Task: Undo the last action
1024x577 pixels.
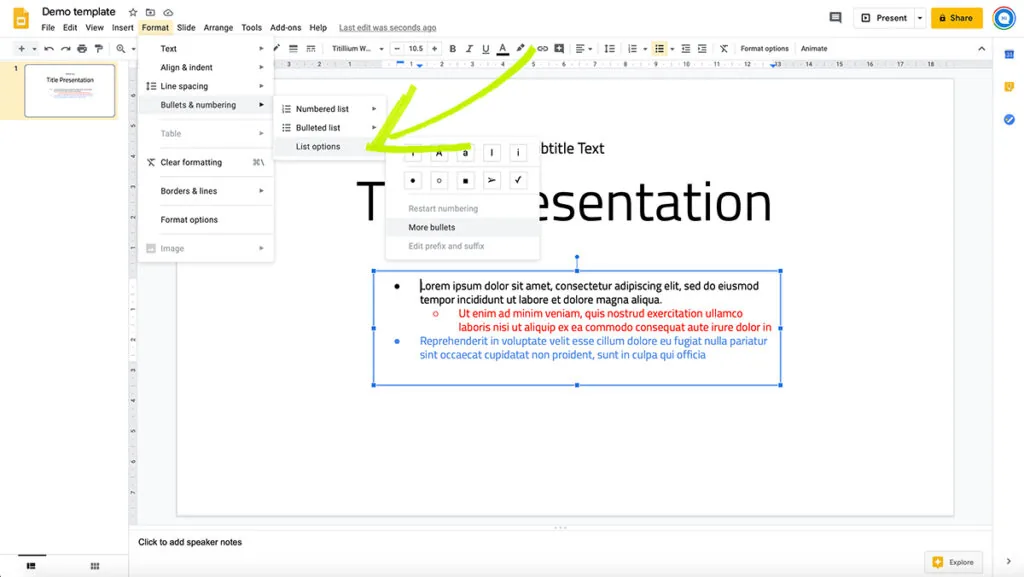Action: tap(49, 48)
